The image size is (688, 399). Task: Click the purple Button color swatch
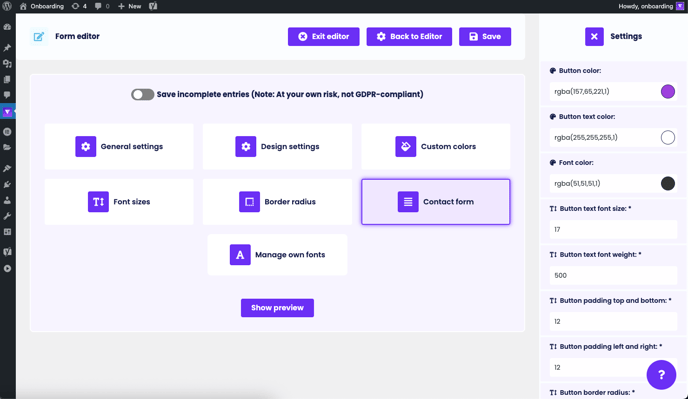pyautogui.click(x=667, y=91)
